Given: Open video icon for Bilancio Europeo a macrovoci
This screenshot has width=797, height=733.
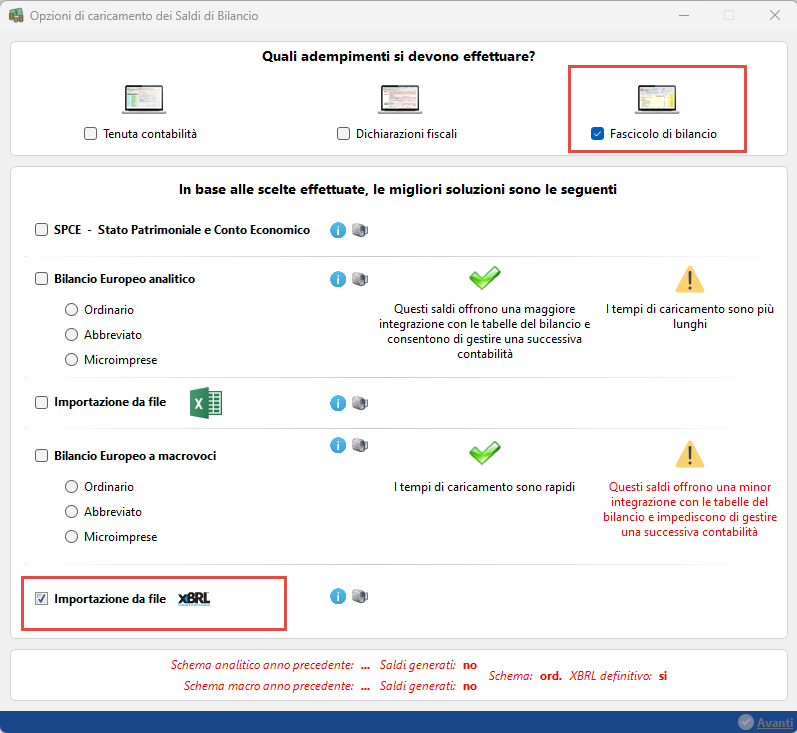Looking at the screenshot, I should click(x=360, y=445).
